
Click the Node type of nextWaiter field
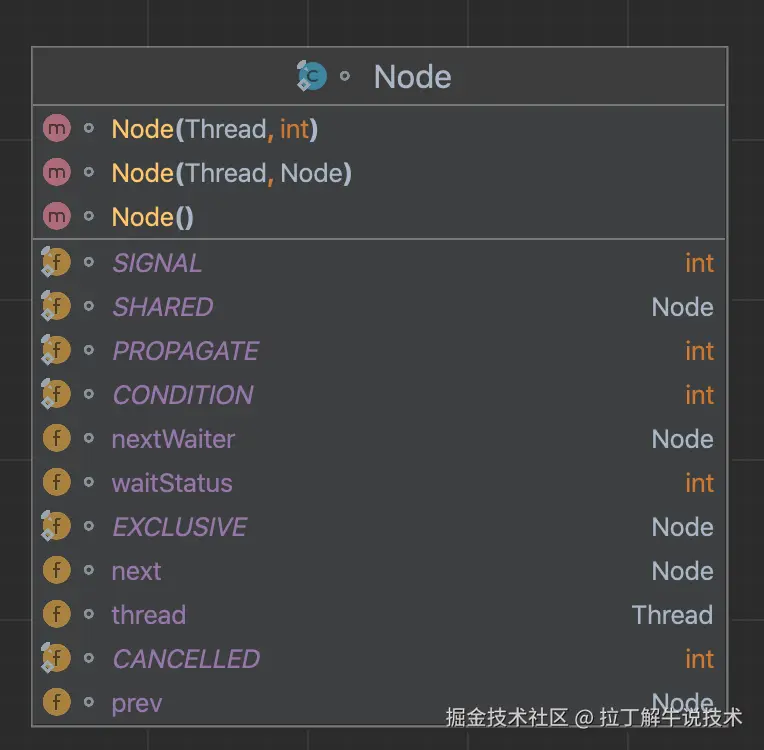[682, 439]
